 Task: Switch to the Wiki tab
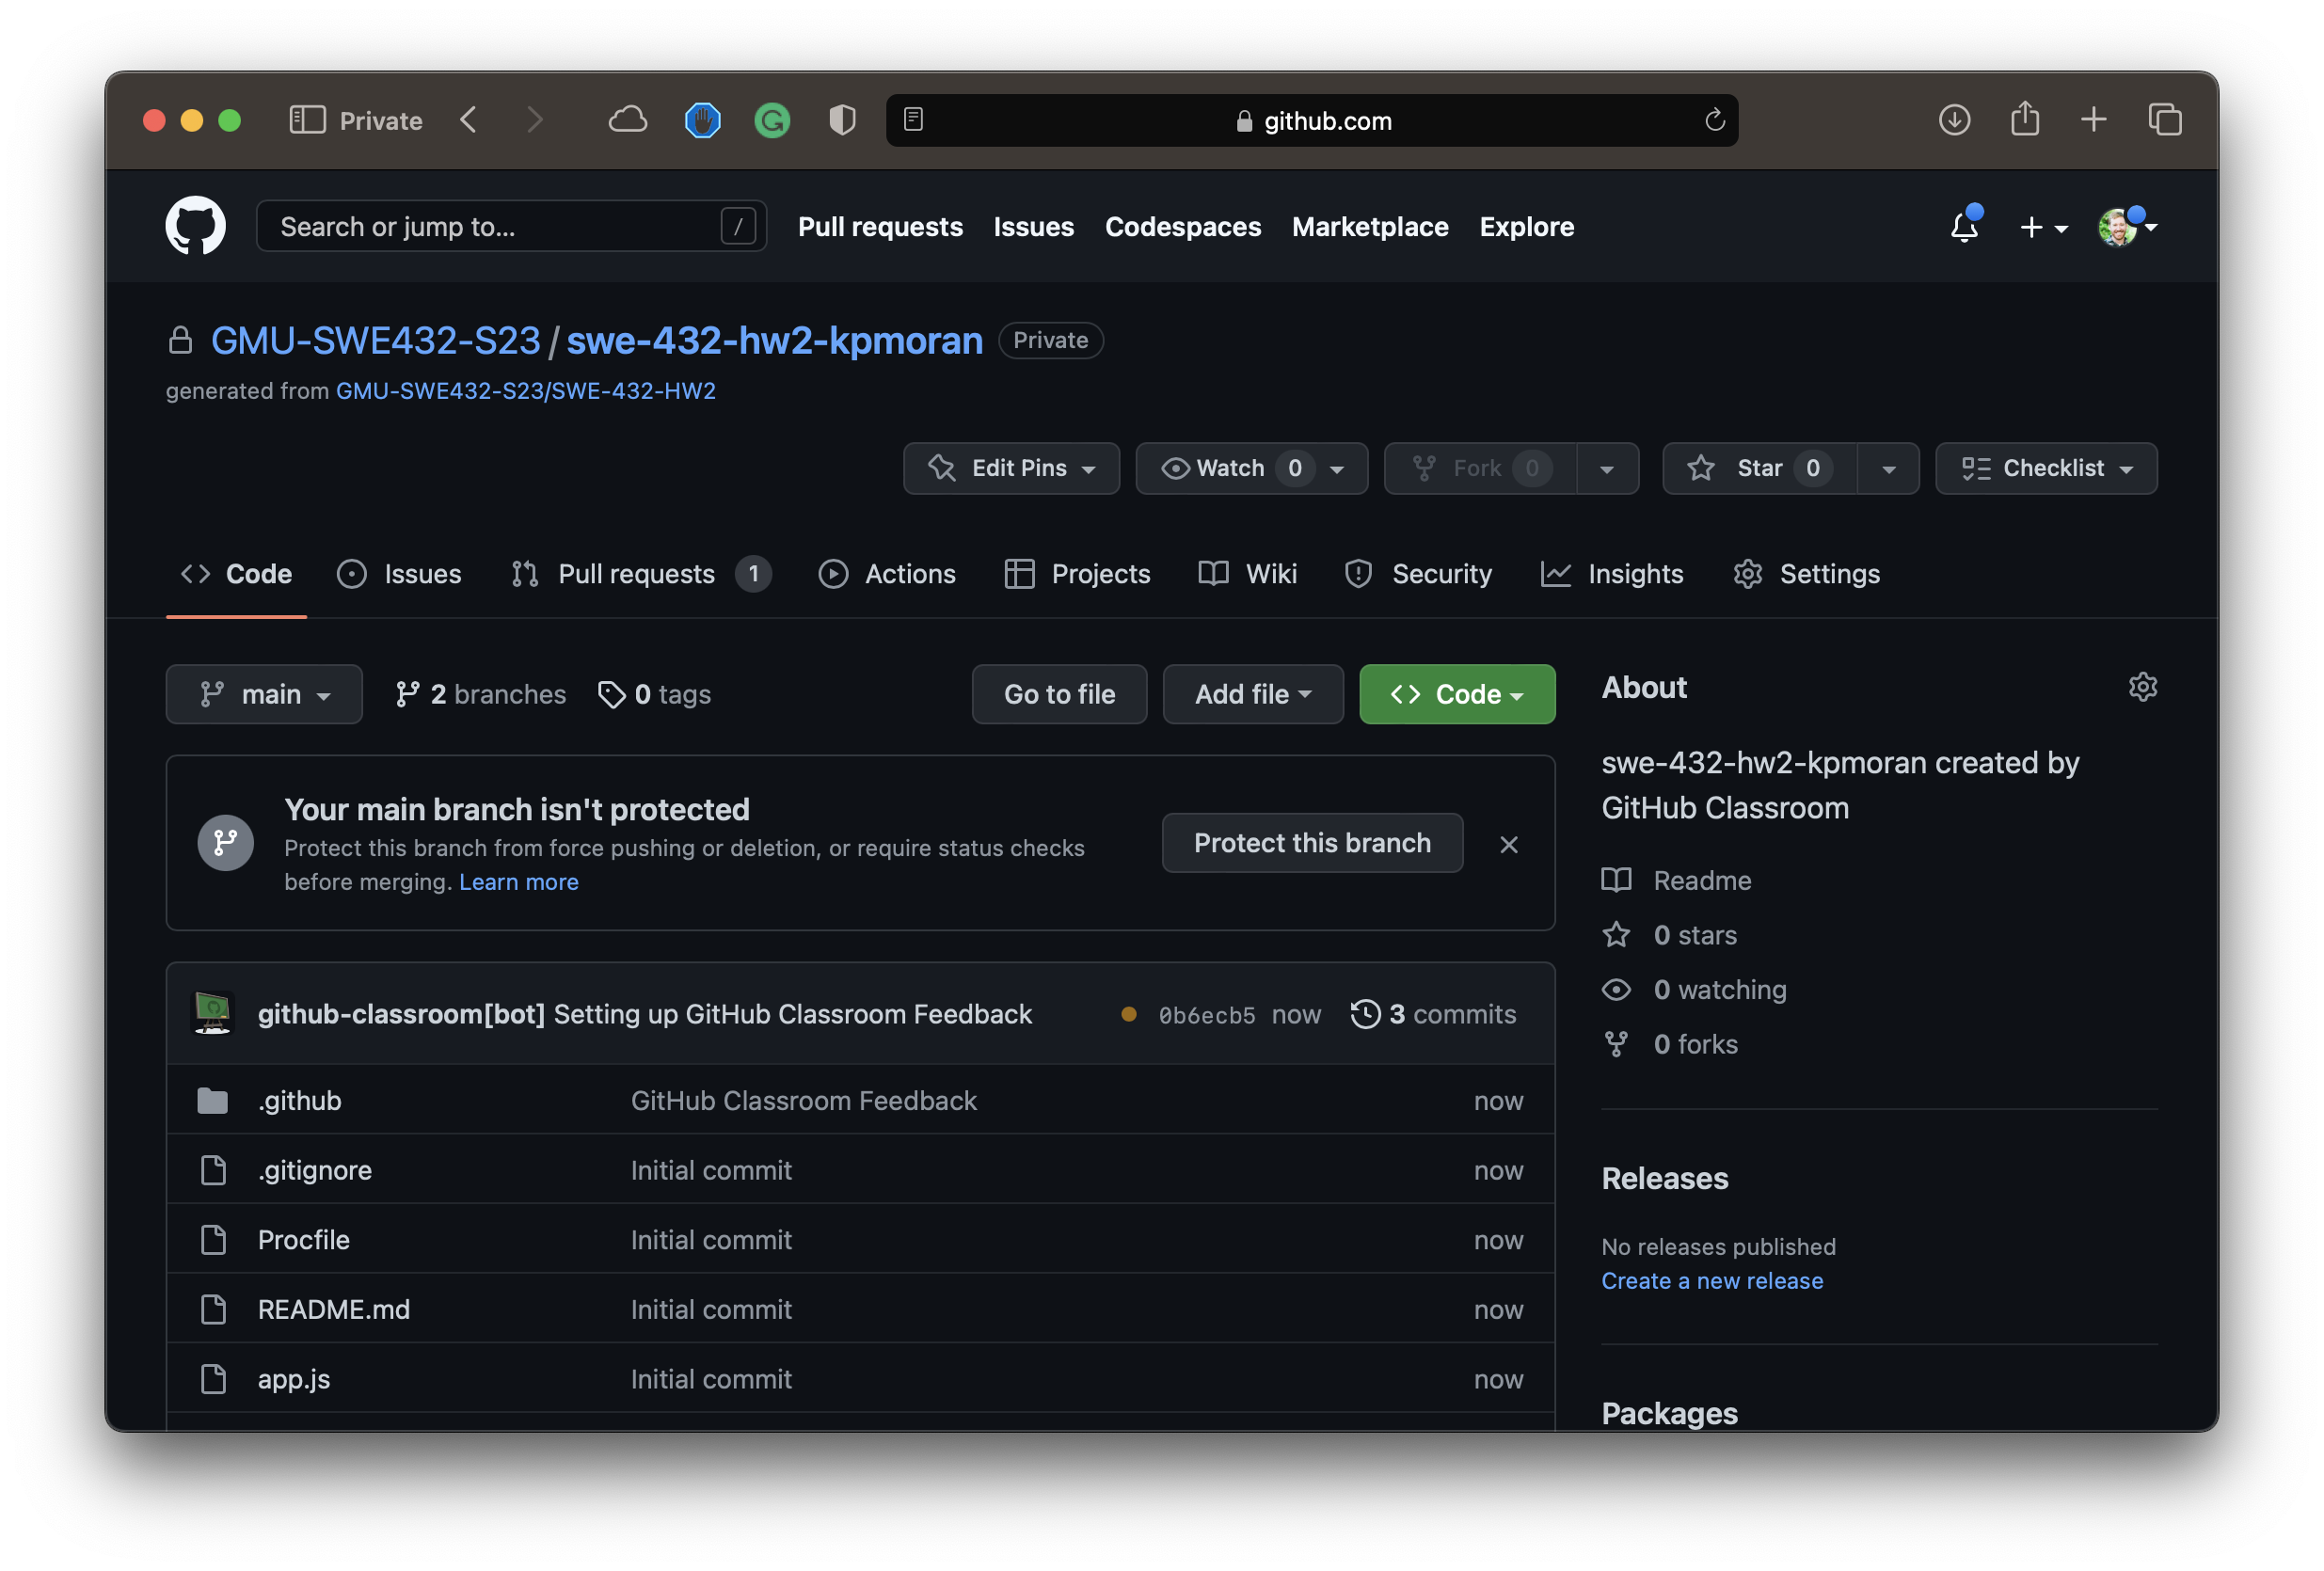pos(1247,574)
